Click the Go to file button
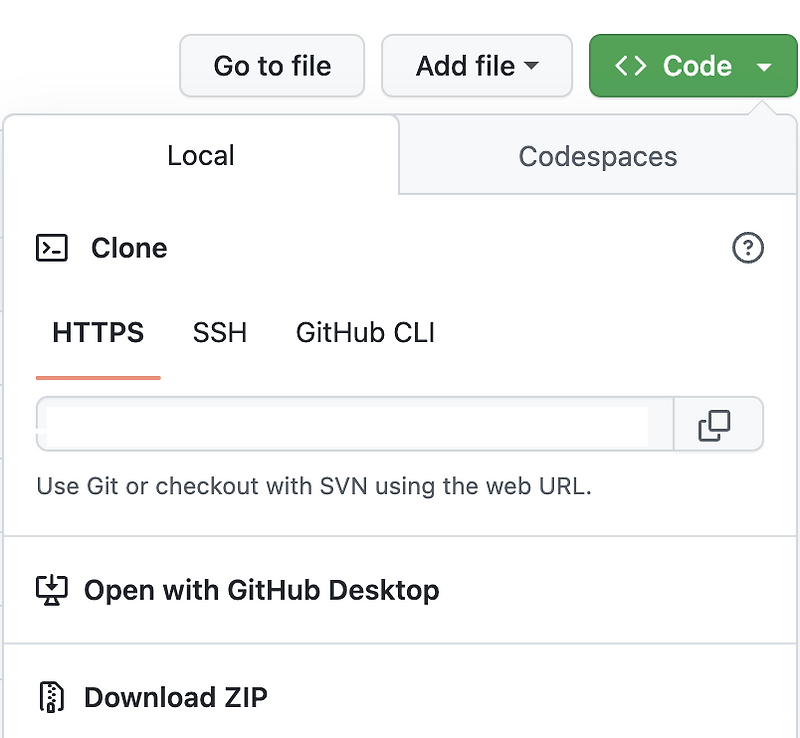800x738 pixels. [271, 65]
